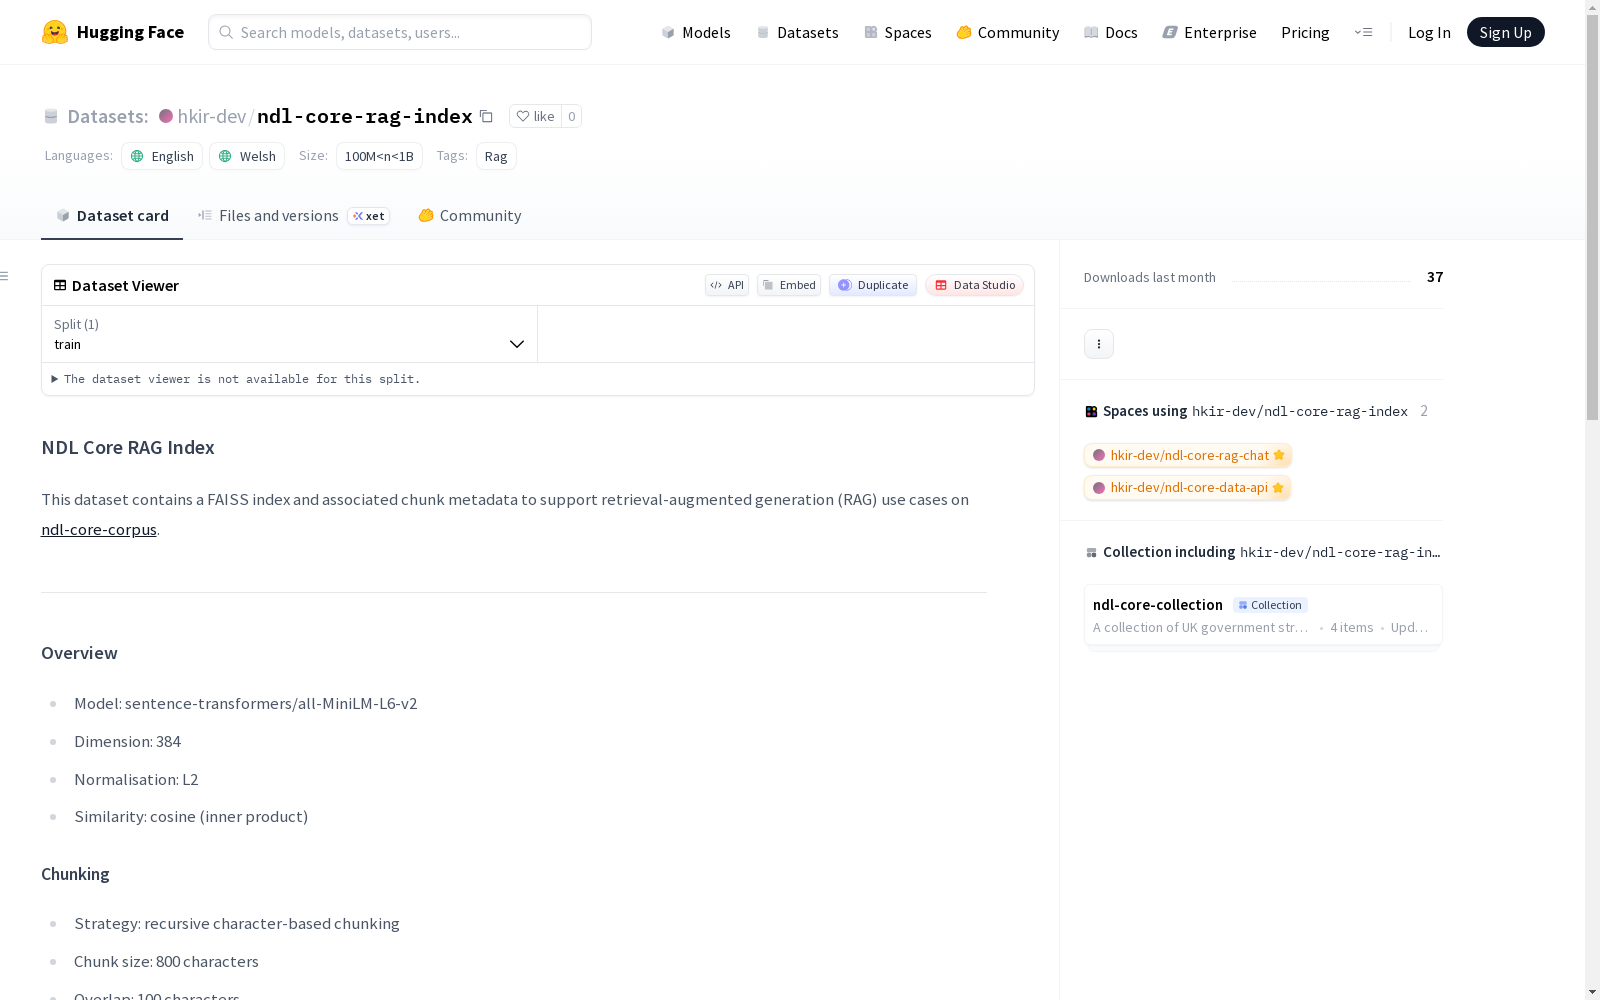Click the Overview heading
1600x1000 pixels.
[79, 653]
